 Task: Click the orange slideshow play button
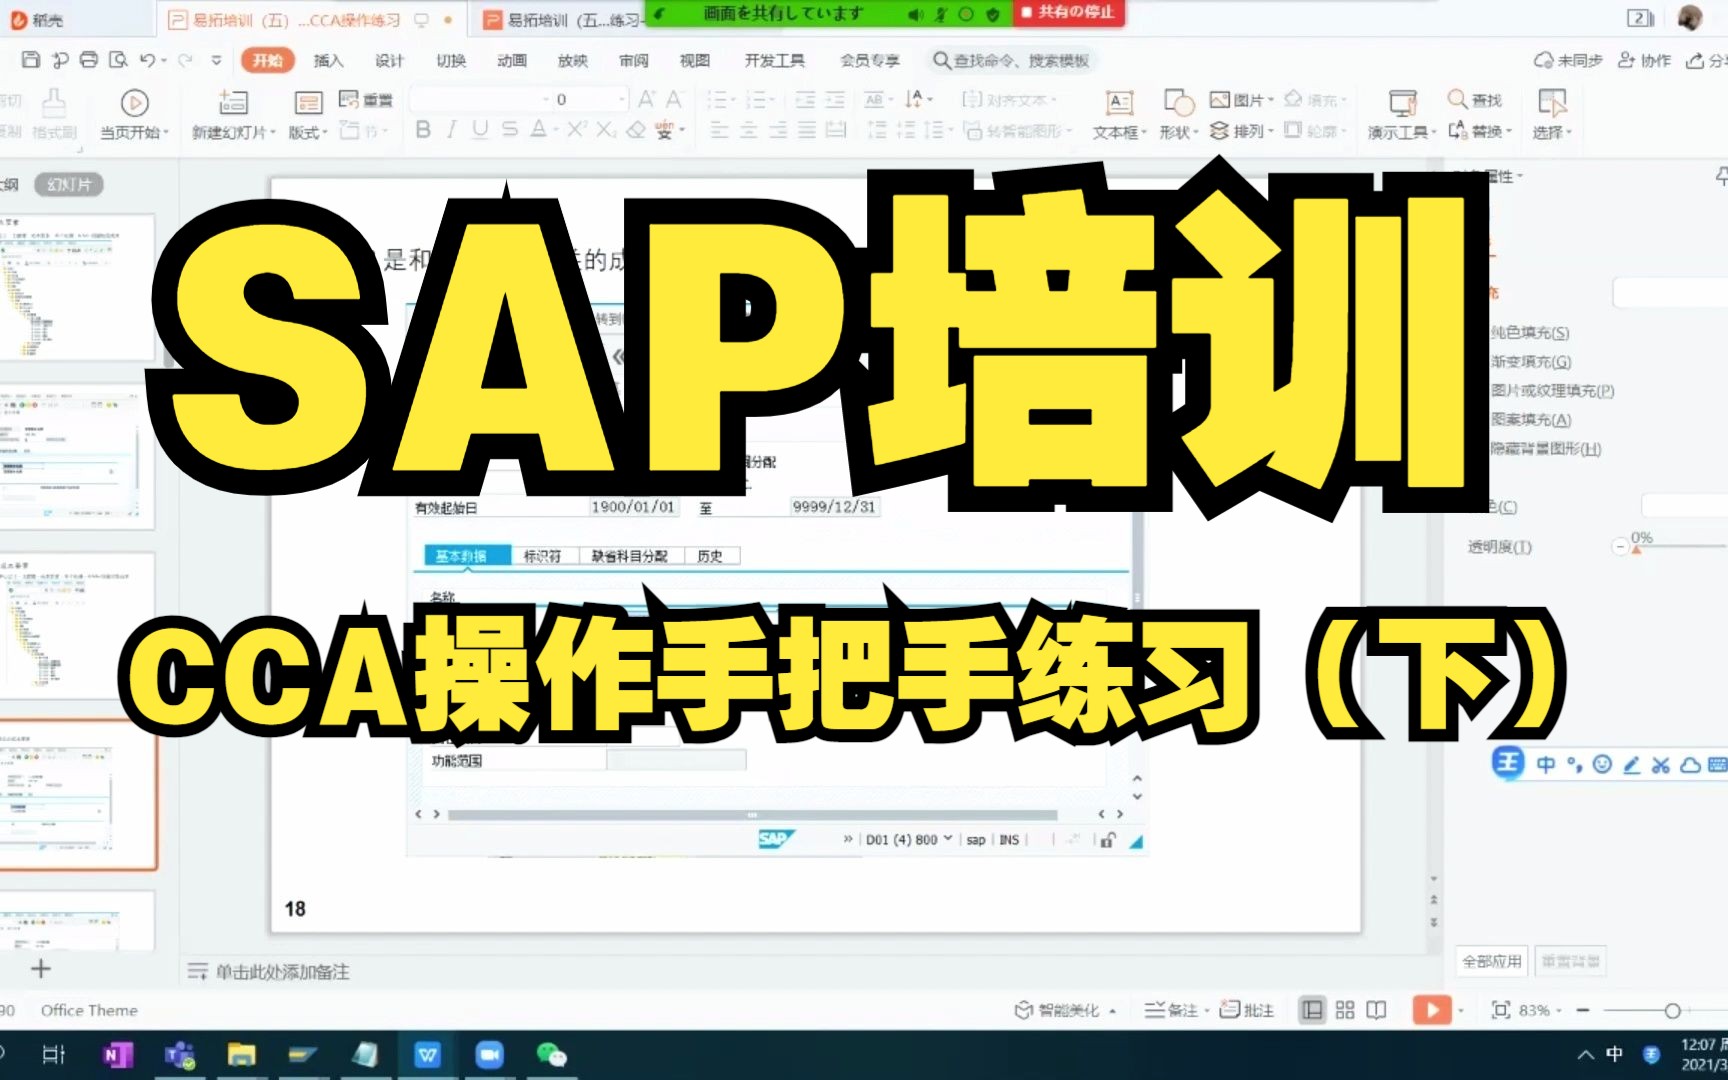(x=1431, y=1010)
